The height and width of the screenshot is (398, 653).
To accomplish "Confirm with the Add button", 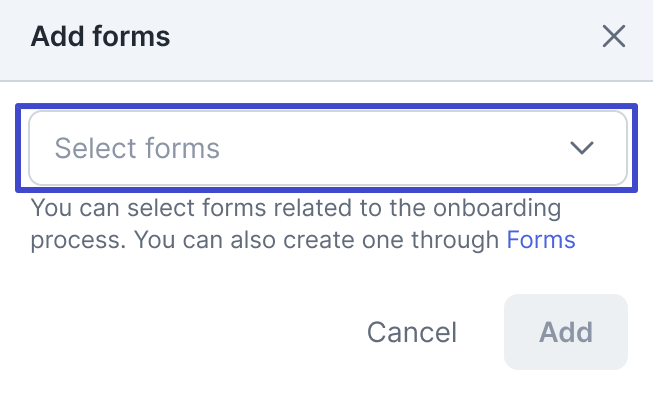I will click(566, 332).
